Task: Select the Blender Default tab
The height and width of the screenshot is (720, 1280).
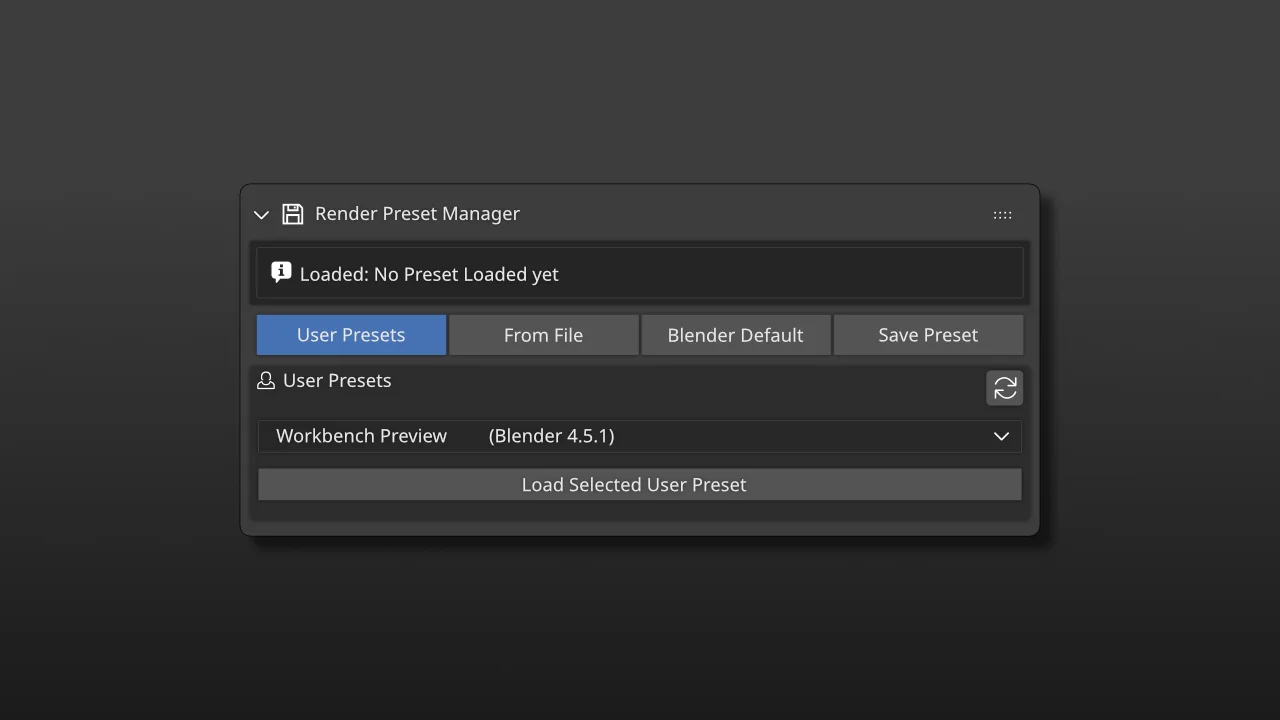Action: pyautogui.click(x=735, y=334)
